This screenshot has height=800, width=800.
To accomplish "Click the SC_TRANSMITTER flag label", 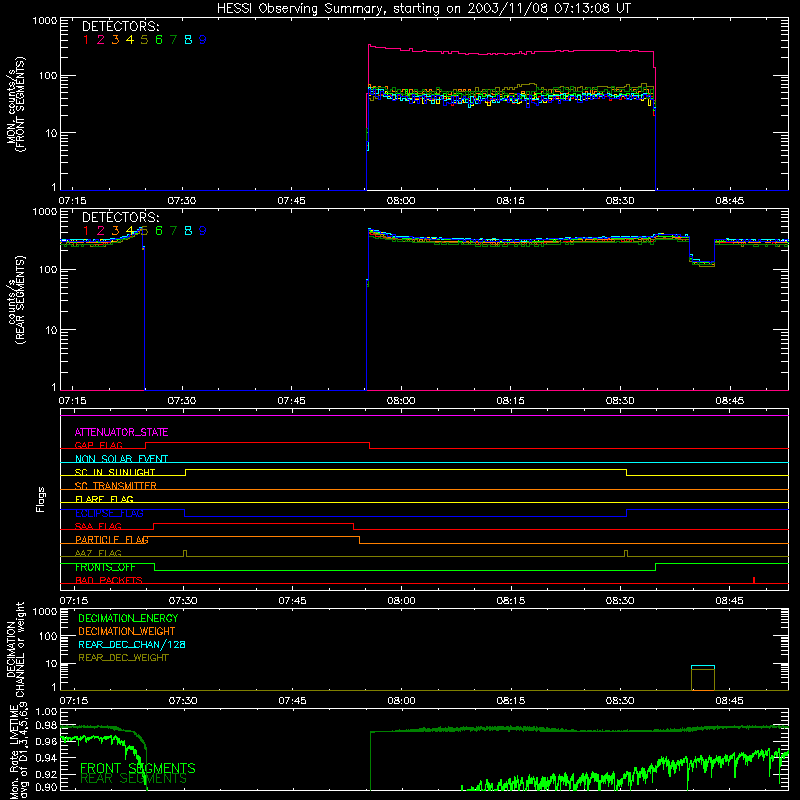I will pyautogui.click(x=115, y=486).
